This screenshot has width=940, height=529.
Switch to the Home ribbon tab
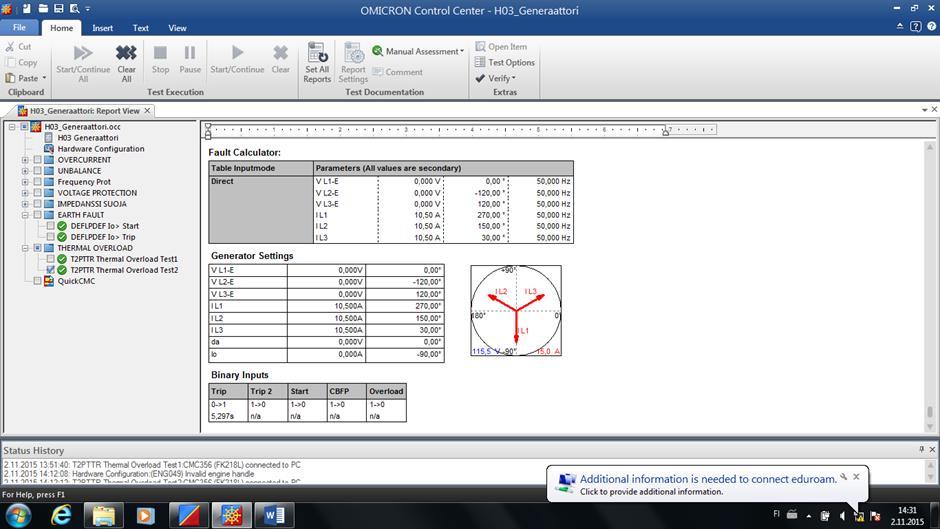(61, 28)
